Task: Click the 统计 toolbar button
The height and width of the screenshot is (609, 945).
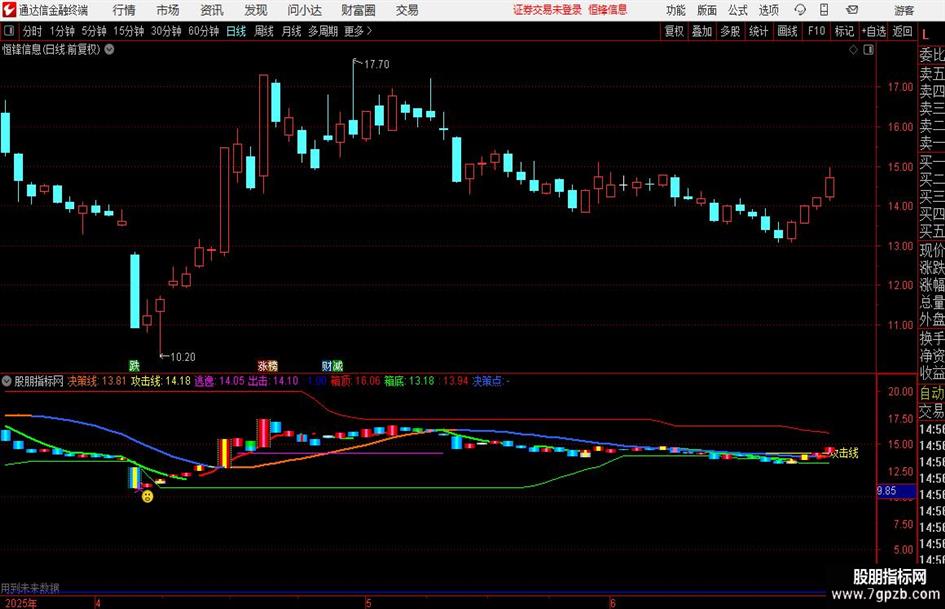Action: pos(758,31)
